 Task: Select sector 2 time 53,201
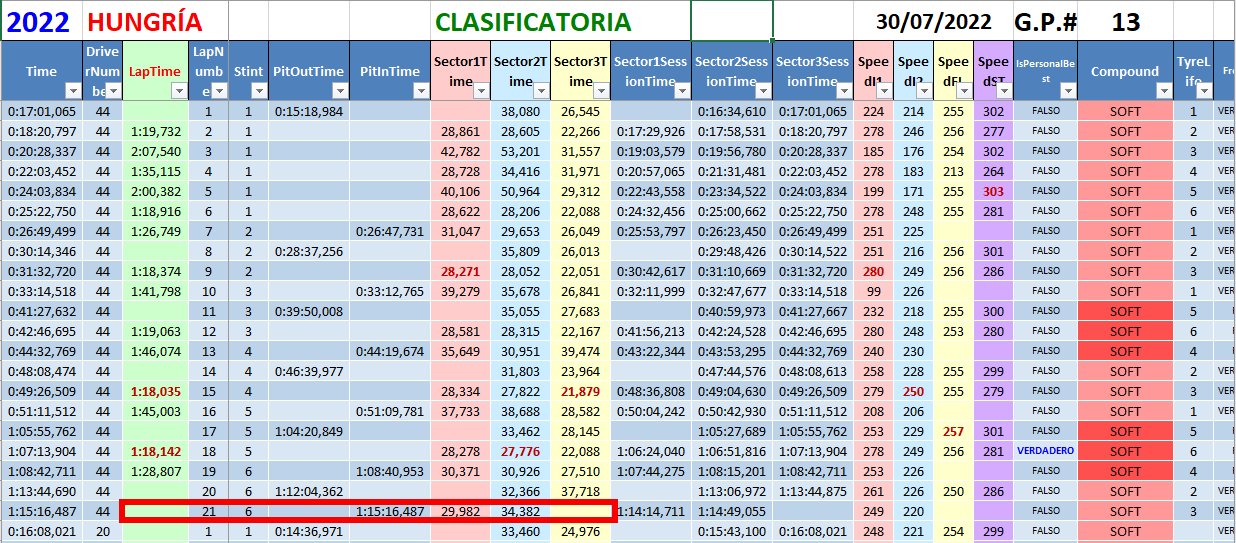tap(521, 151)
